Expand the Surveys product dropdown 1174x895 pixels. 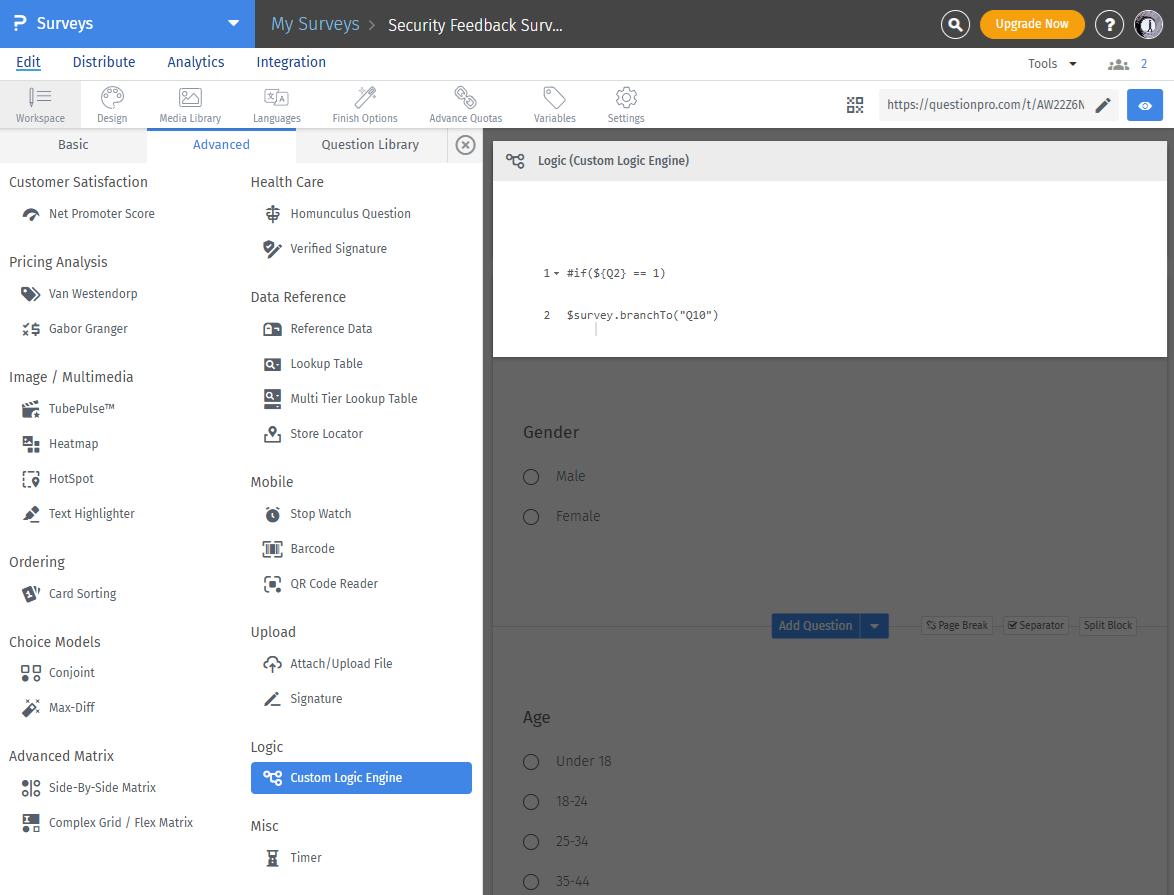coord(233,24)
